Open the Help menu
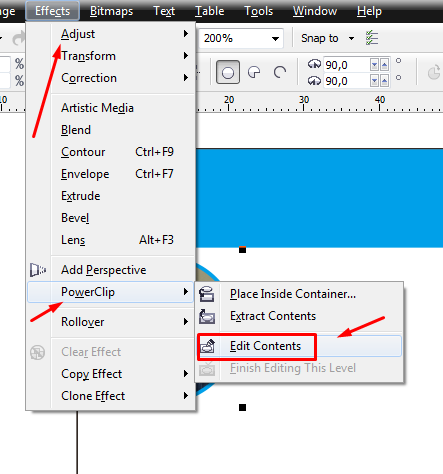This screenshot has width=443, height=474. 369,11
